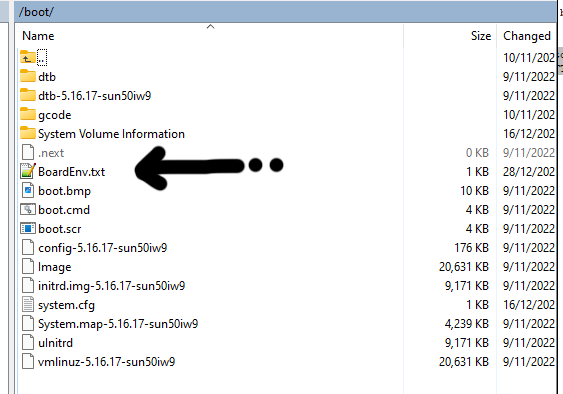Image resolution: width=563 pixels, height=394 pixels.
Task: Select the 'system.cfg' file name
Action: coord(66,305)
